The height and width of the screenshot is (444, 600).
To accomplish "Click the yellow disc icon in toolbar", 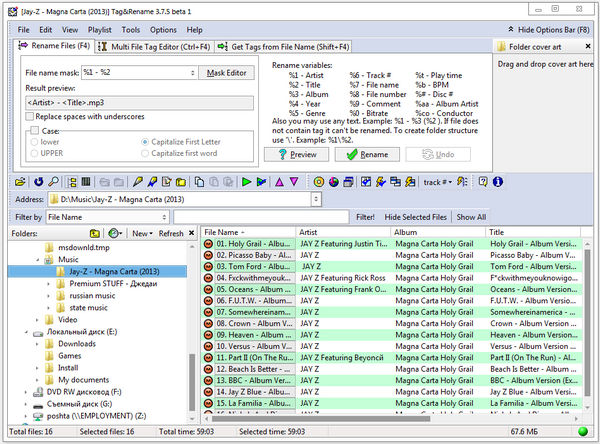I will click(x=319, y=181).
